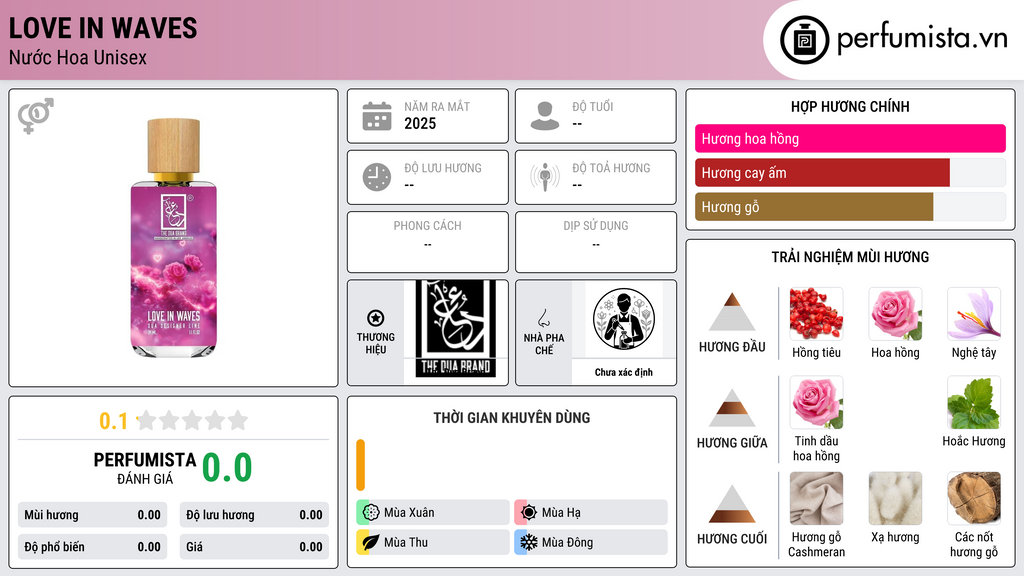
Task: Click the Mùa Thu season label
Action: point(406,542)
